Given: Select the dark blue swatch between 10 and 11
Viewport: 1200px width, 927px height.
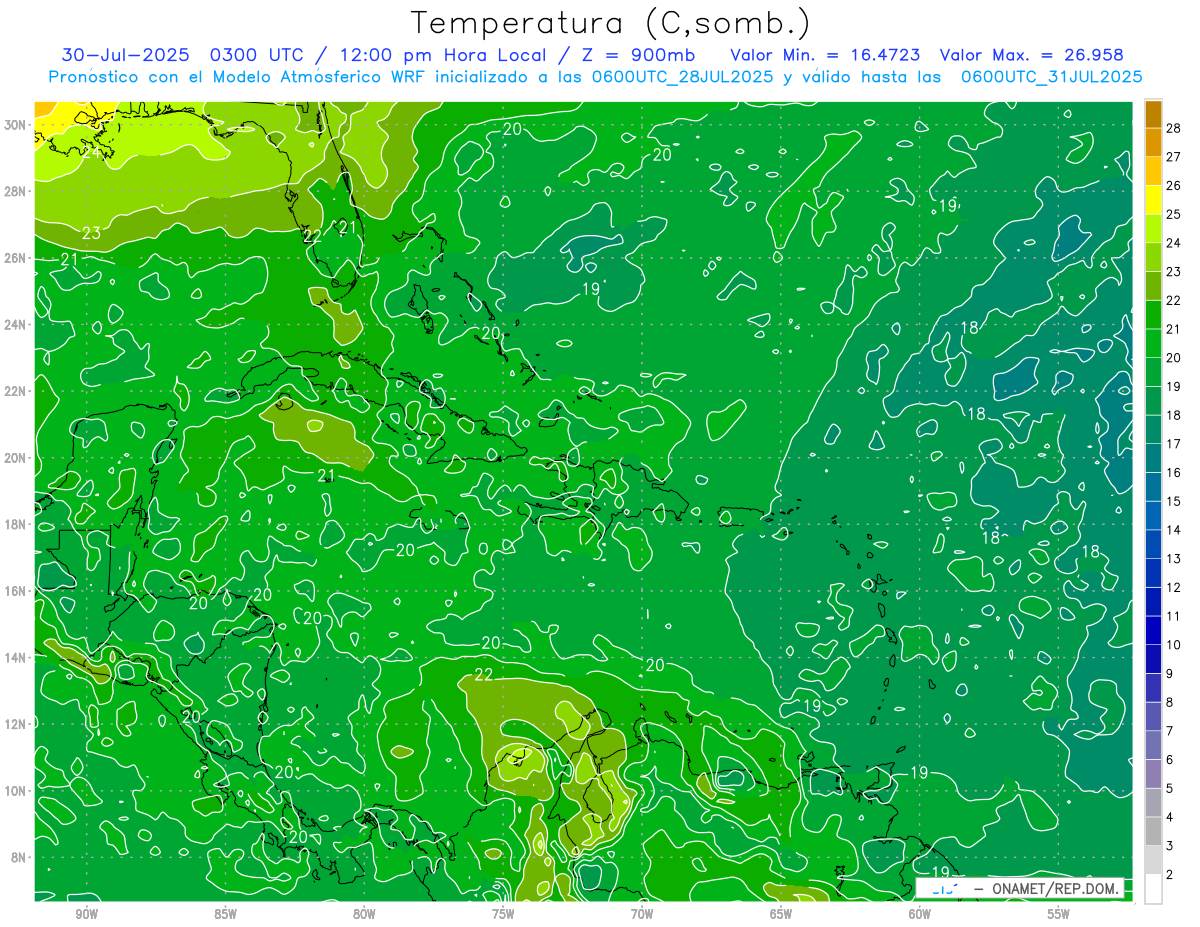Looking at the screenshot, I should point(1153,631).
